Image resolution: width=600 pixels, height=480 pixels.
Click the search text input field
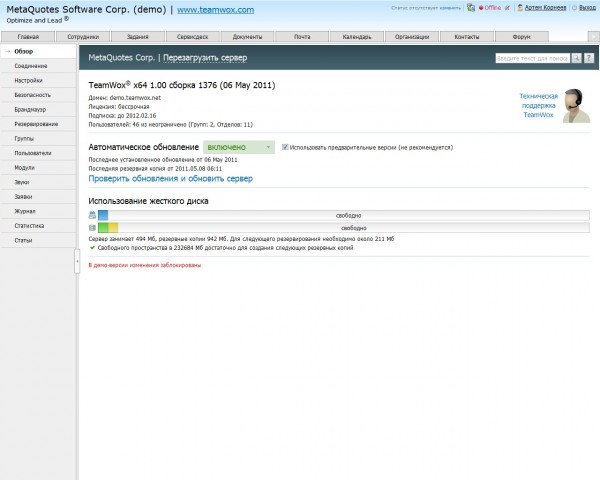pyautogui.click(x=533, y=58)
